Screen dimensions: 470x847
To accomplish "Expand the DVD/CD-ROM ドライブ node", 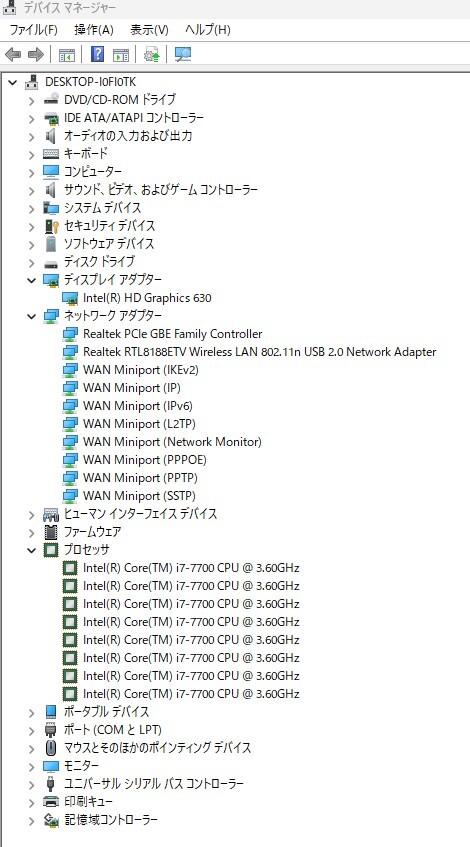I will [x=31, y=100].
